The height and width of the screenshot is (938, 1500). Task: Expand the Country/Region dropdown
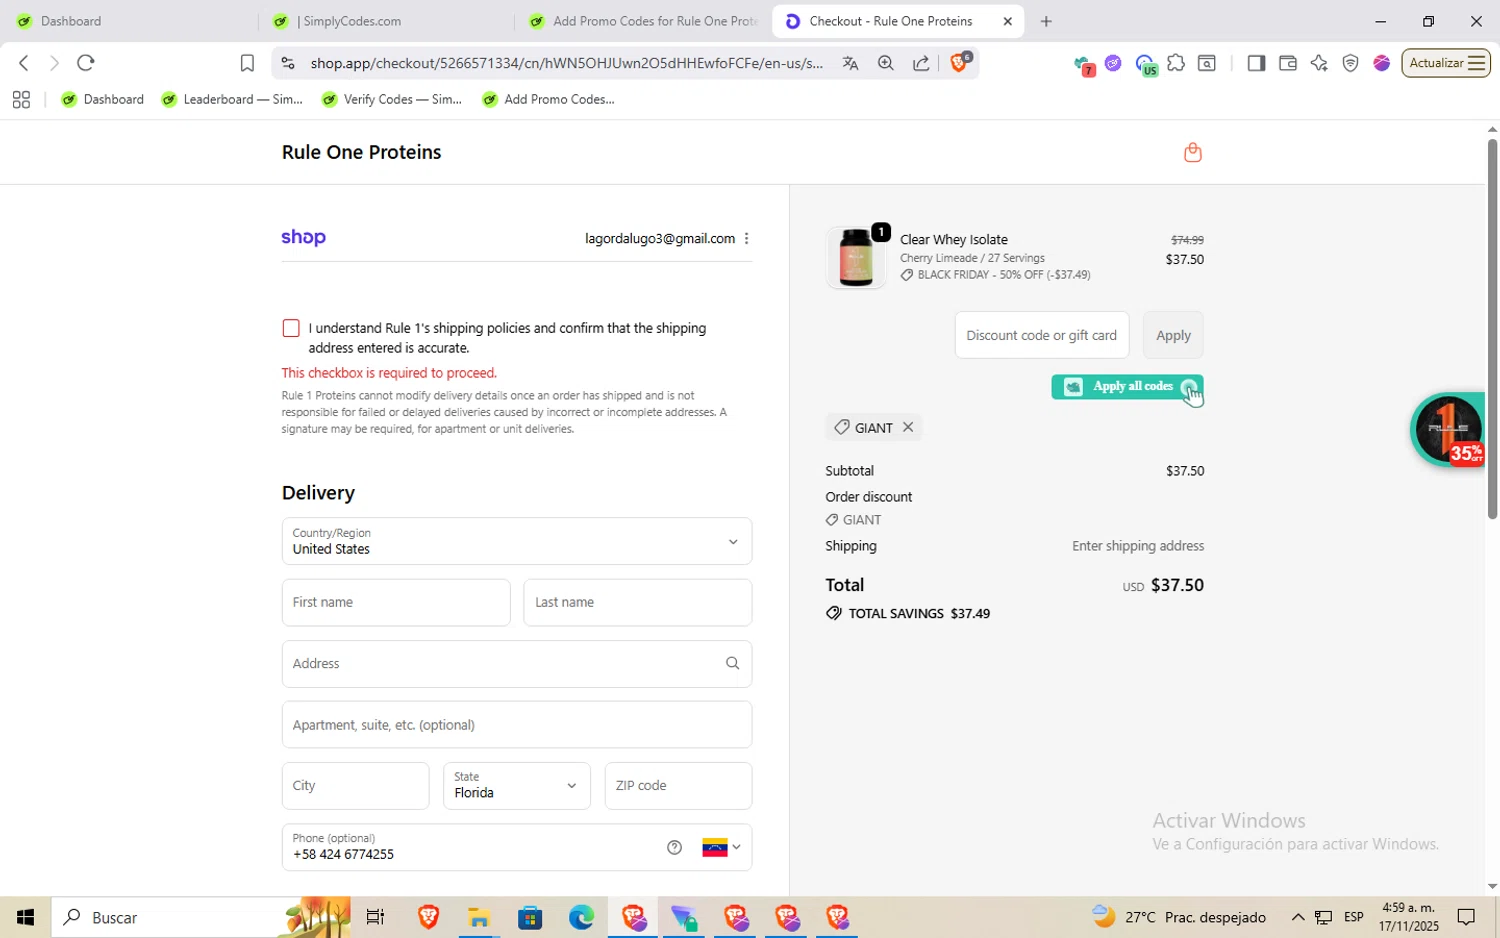click(516, 541)
